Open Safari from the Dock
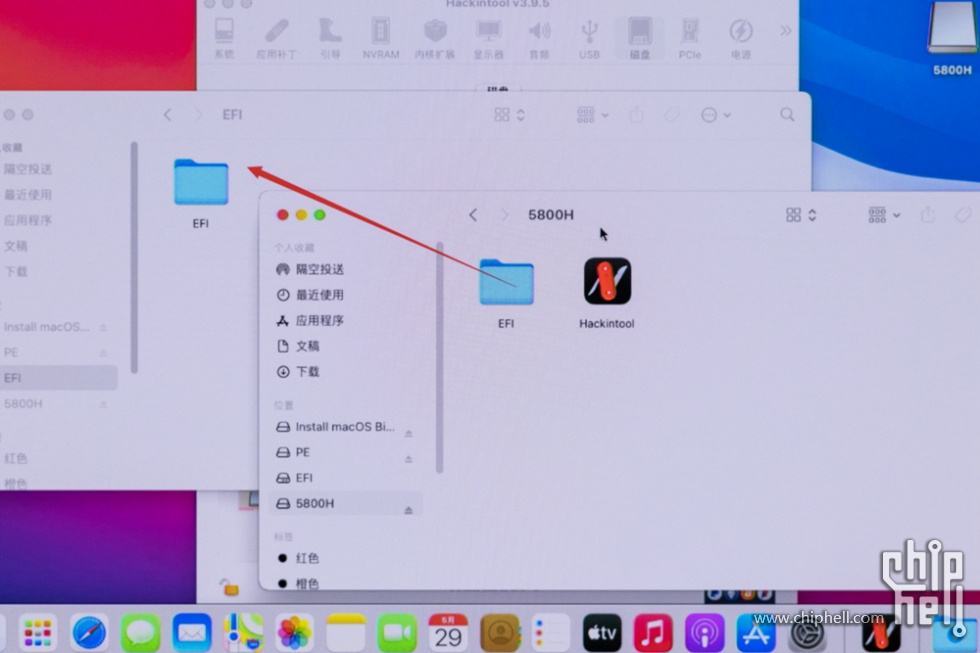Screen dimensions: 980x653 tap(89, 633)
